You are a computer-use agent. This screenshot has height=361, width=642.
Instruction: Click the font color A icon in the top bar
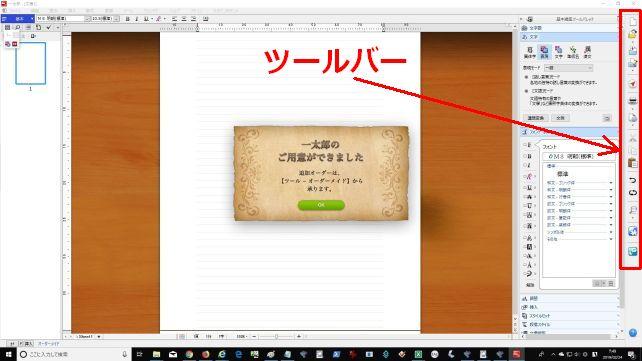158,19
